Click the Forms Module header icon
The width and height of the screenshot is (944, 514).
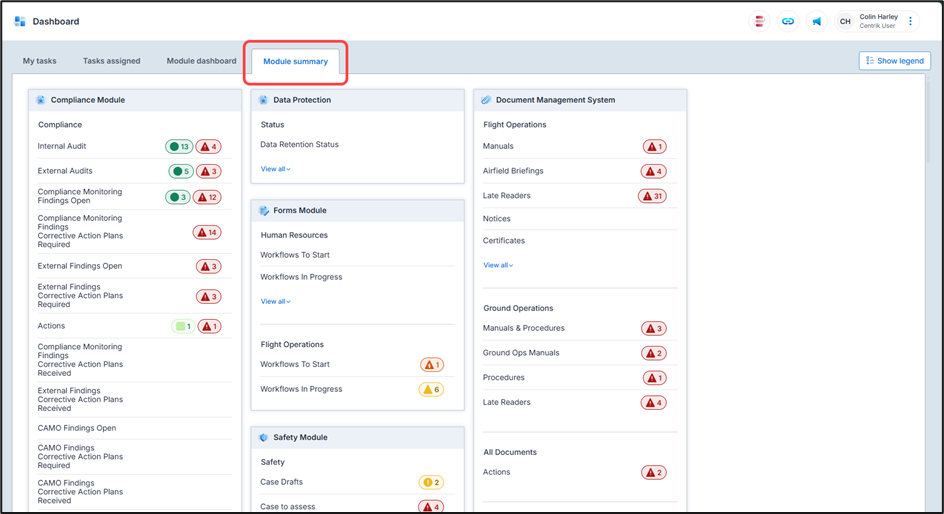point(264,211)
